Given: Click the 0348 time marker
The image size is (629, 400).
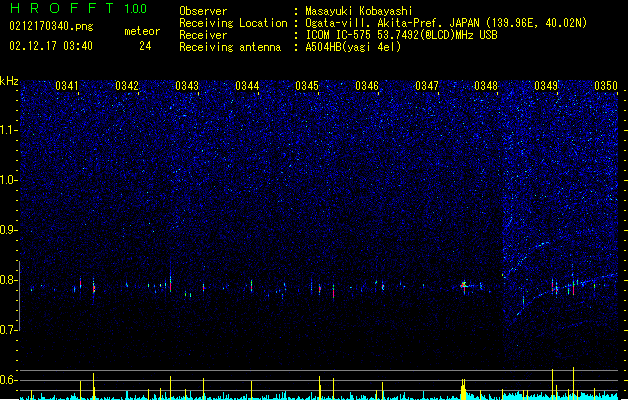Looking at the screenshot, I should click(x=486, y=86).
